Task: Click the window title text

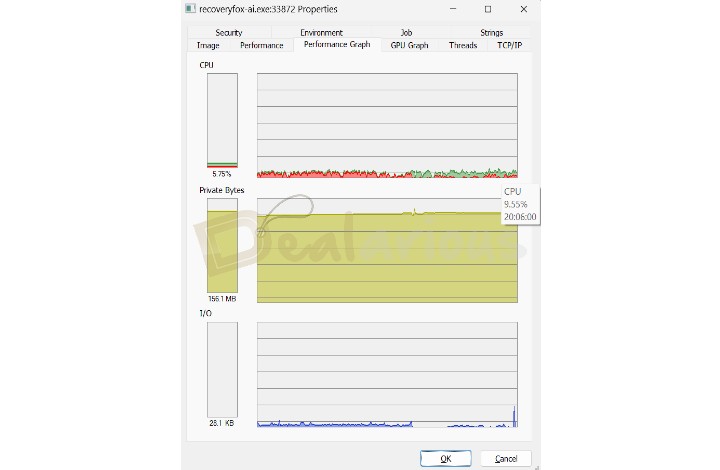Action: click(x=268, y=9)
